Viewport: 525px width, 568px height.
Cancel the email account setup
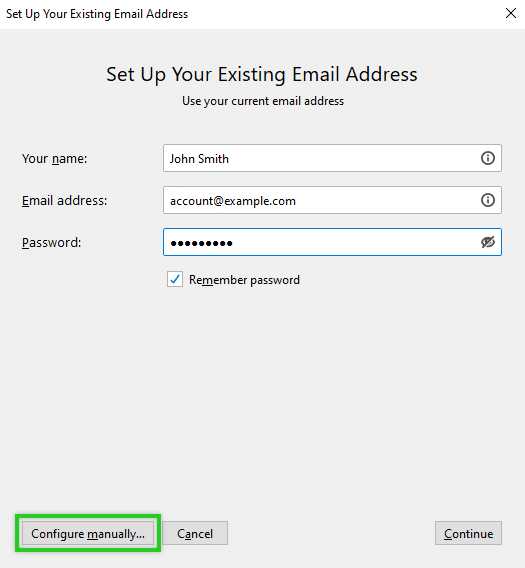[195, 533]
